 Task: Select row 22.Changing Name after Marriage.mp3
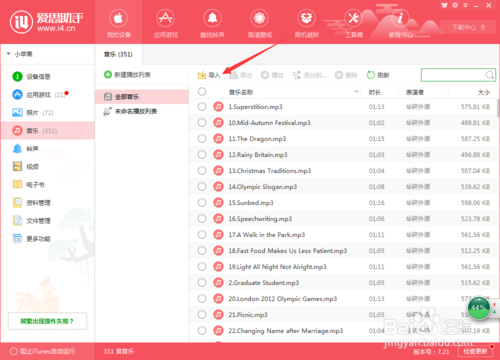(343, 331)
